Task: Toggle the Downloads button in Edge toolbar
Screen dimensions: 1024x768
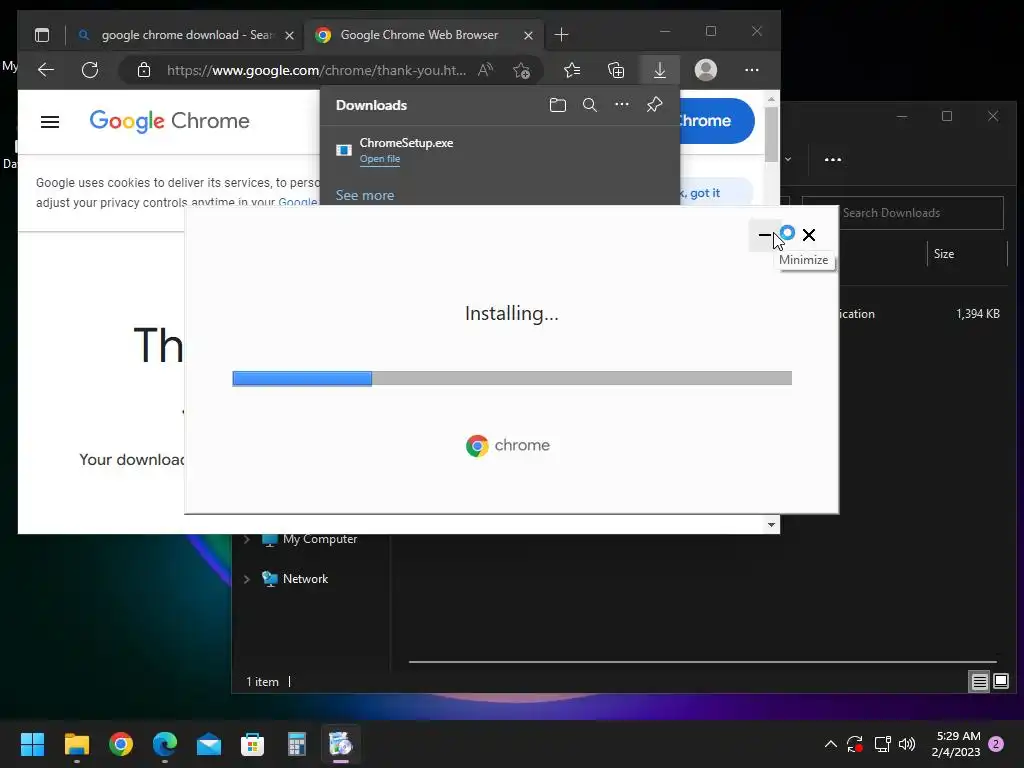Action: pos(660,70)
